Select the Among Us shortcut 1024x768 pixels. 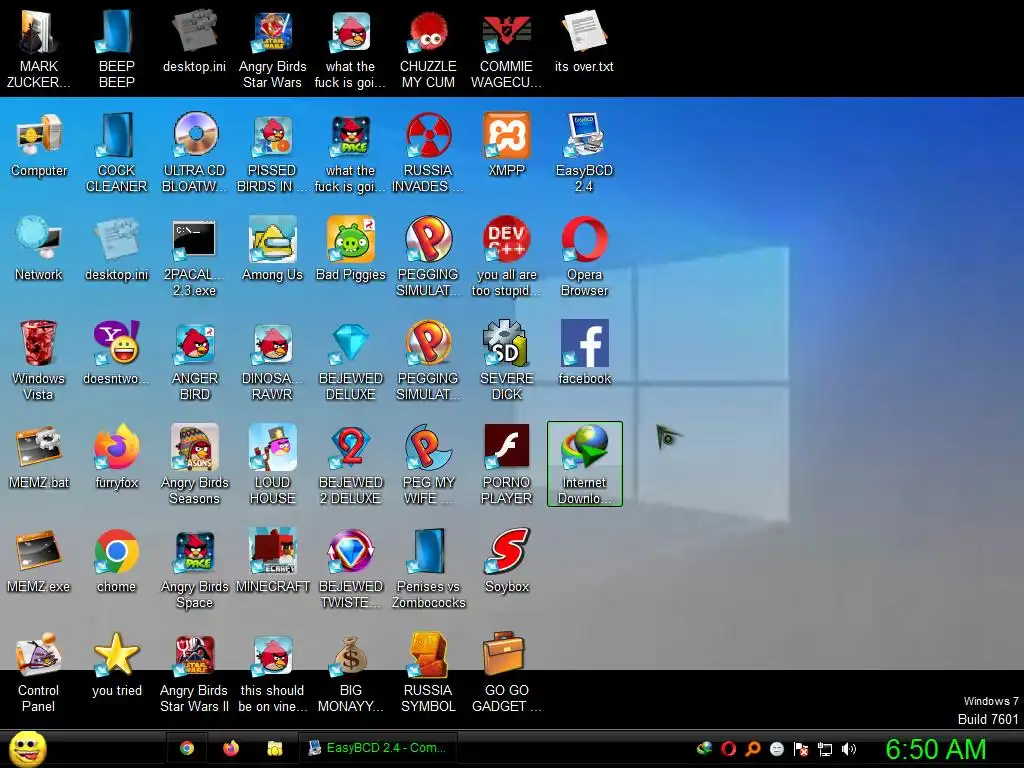[272, 249]
